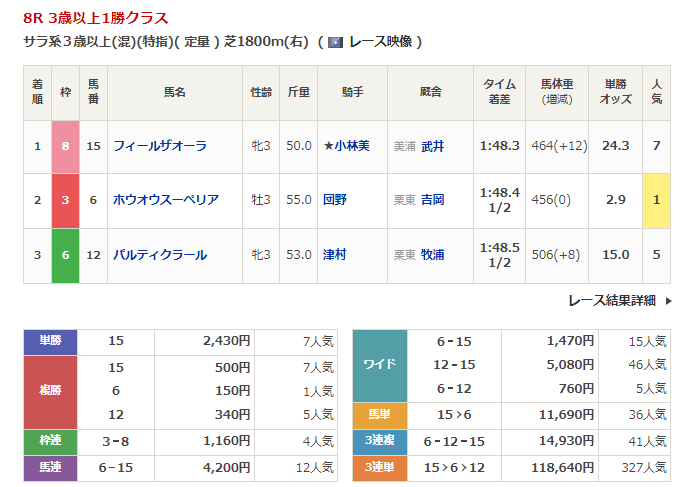Click the 複勝 bet type label
This screenshot has height=487, width=689.
coord(49,391)
